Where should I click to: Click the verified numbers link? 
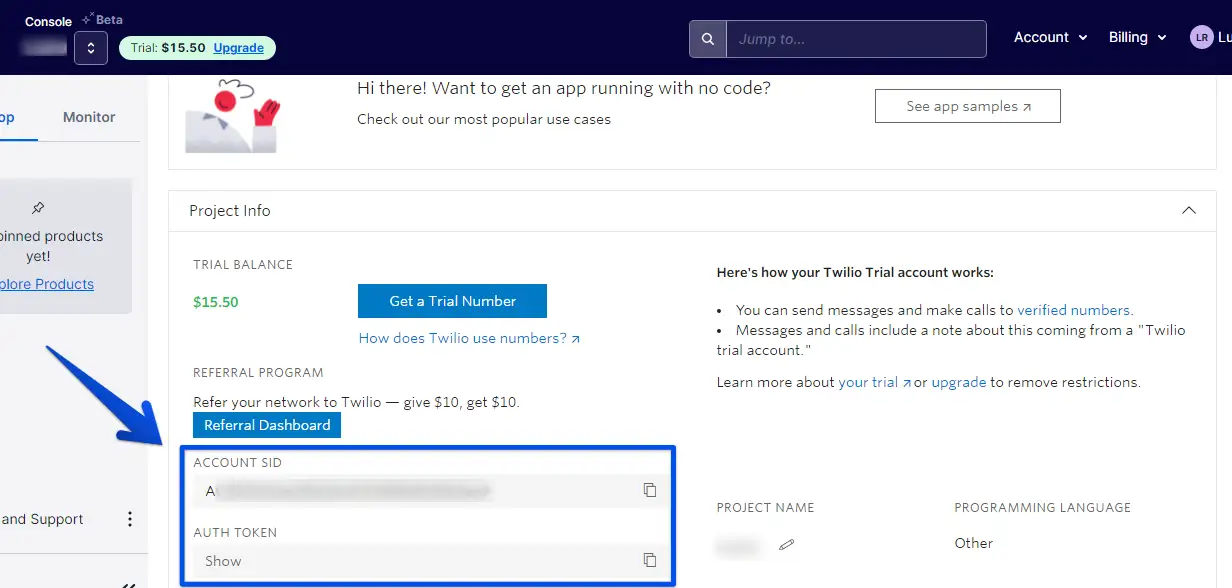click(1074, 310)
